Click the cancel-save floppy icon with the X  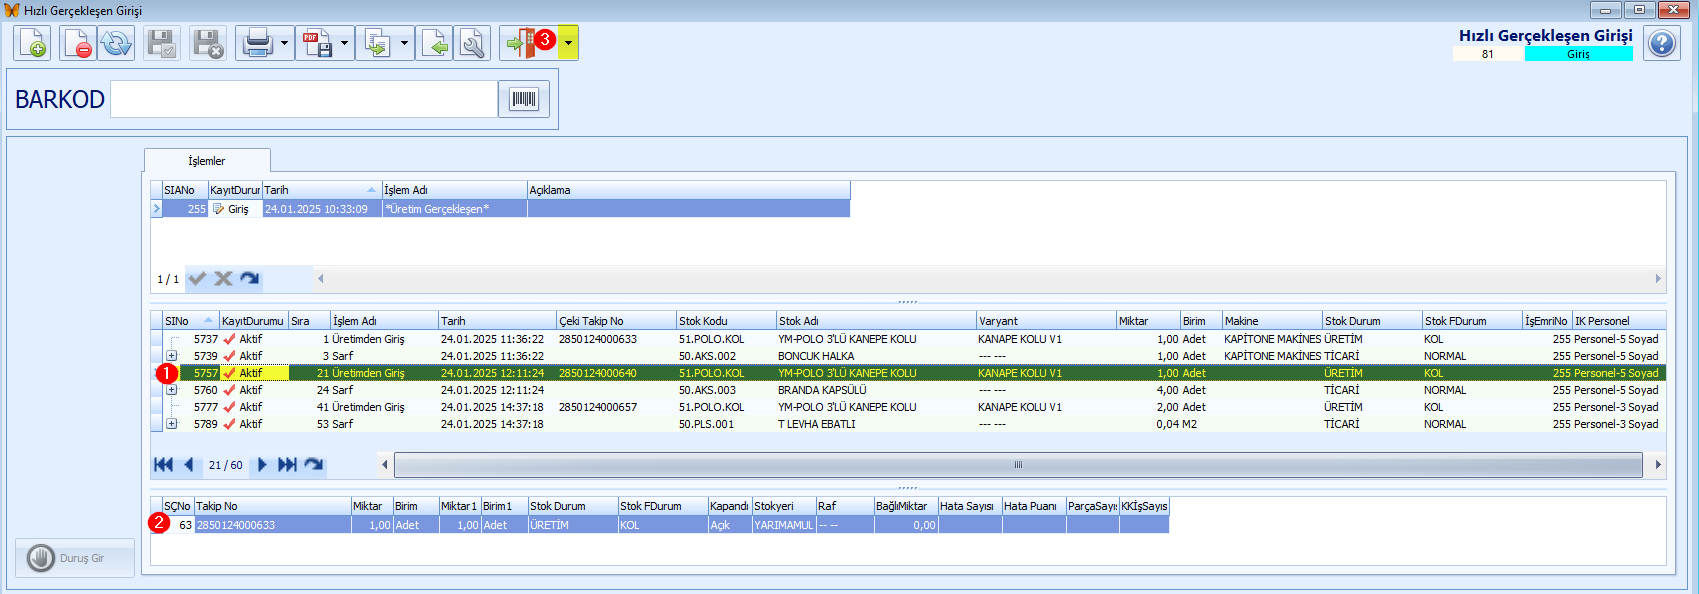pyautogui.click(x=208, y=43)
